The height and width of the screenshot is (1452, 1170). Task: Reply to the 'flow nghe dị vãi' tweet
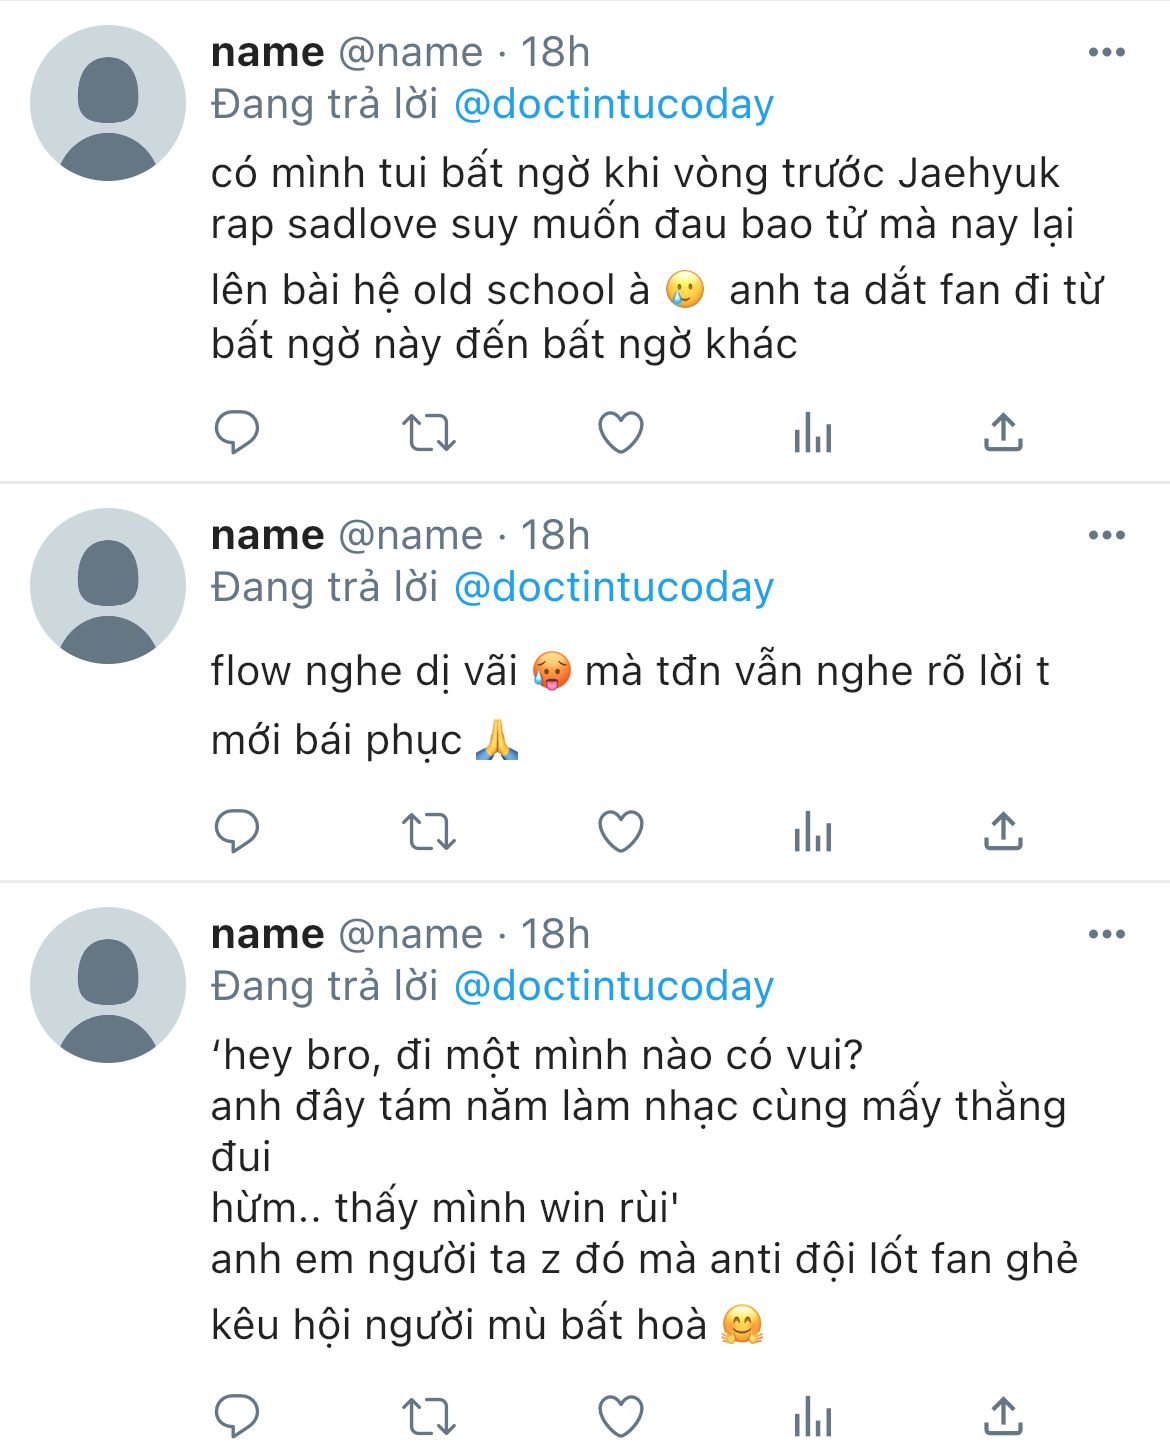pos(237,832)
